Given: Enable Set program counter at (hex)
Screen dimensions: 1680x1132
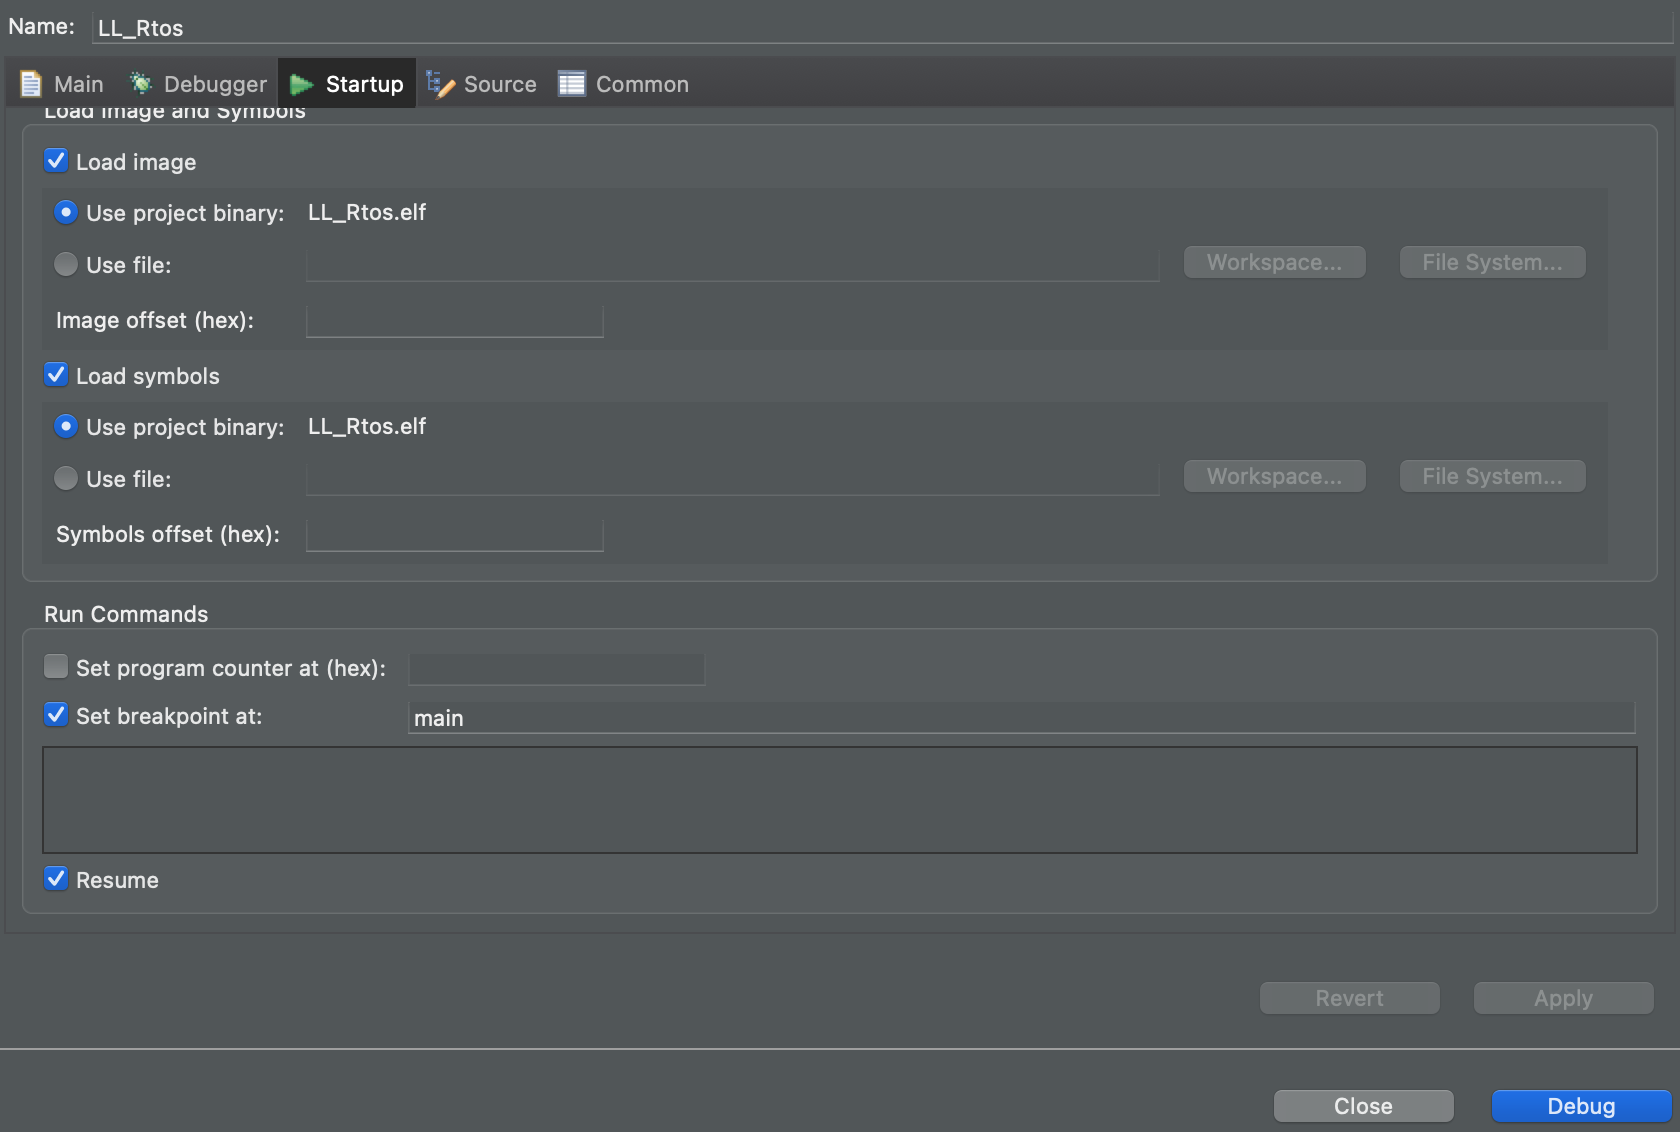Looking at the screenshot, I should (56, 667).
